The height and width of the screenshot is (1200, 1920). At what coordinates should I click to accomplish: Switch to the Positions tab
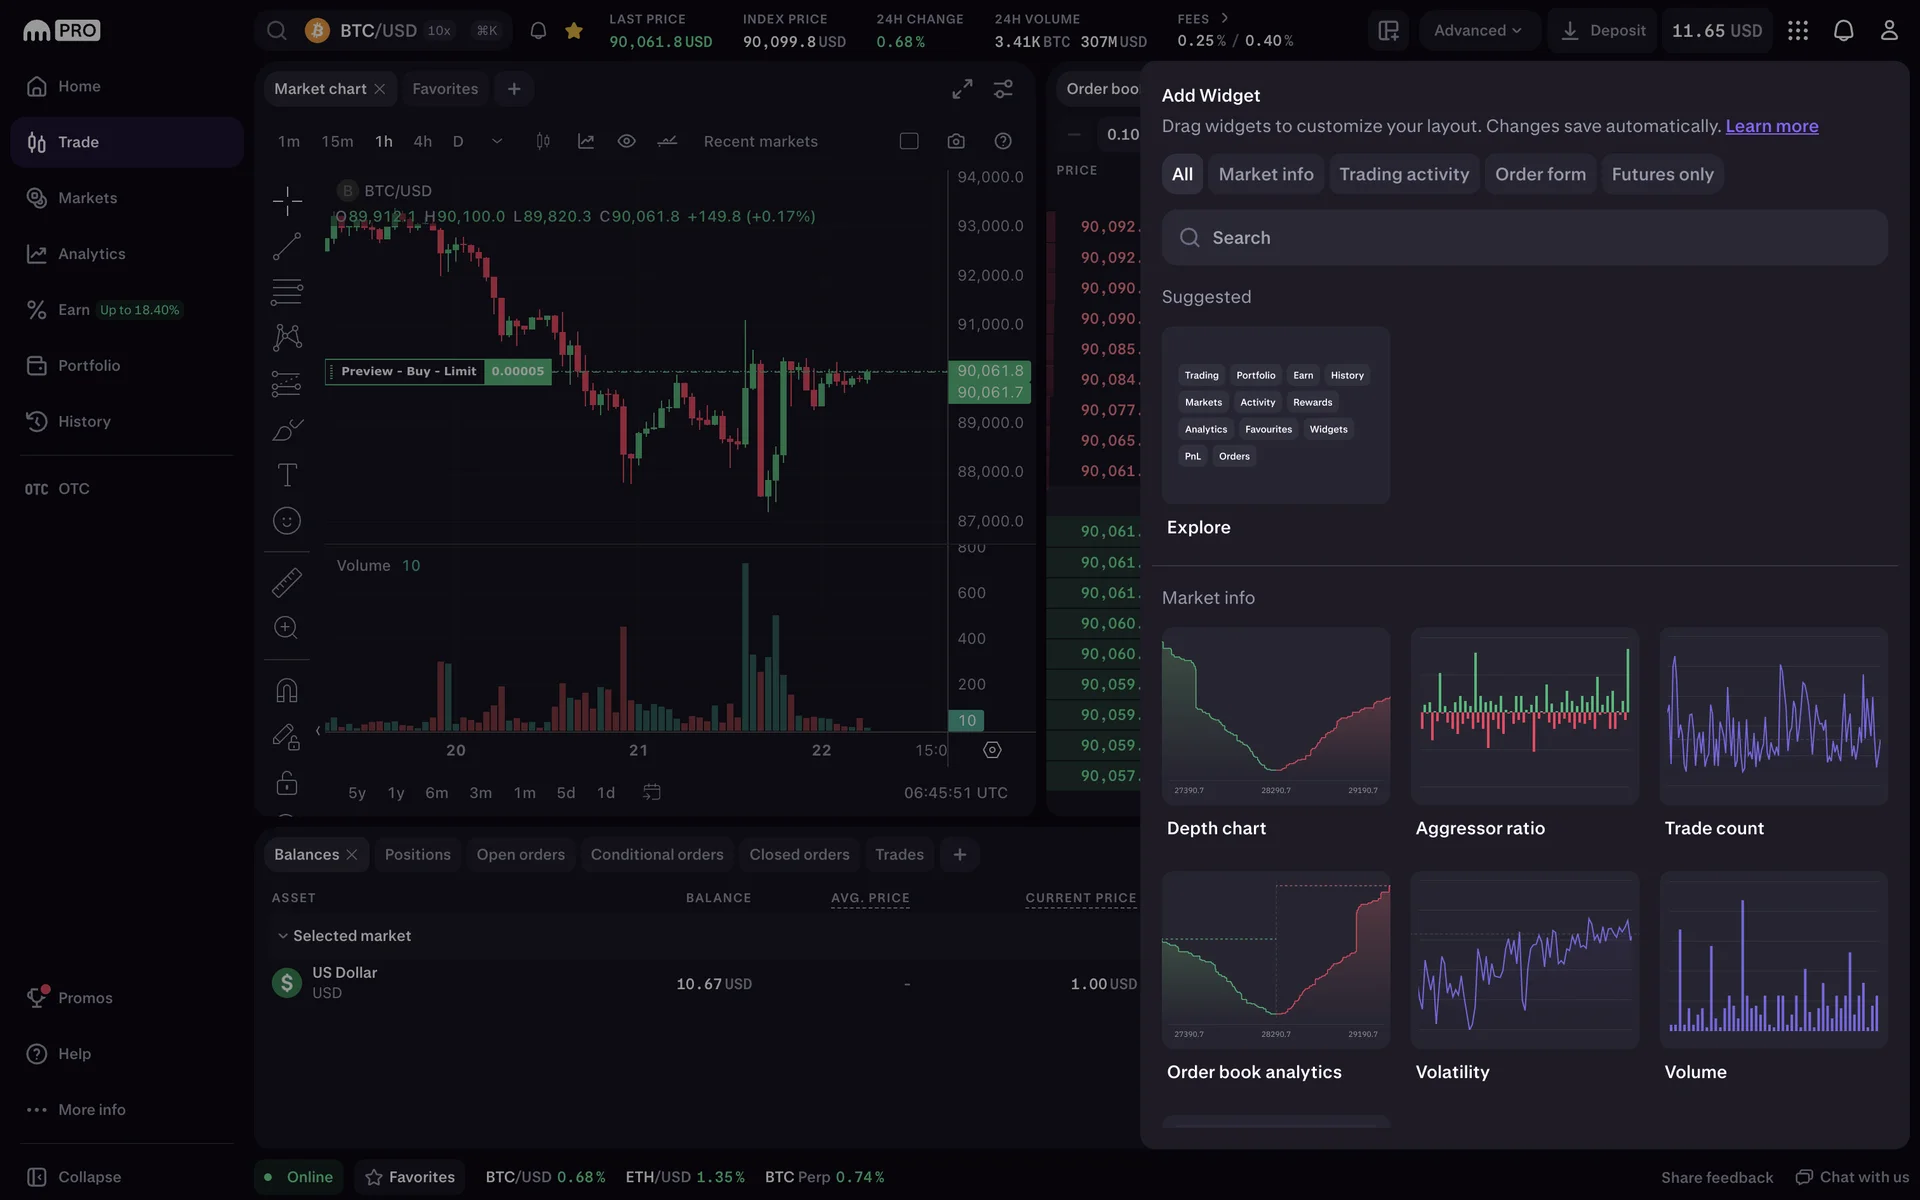pyautogui.click(x=417, y=855)
